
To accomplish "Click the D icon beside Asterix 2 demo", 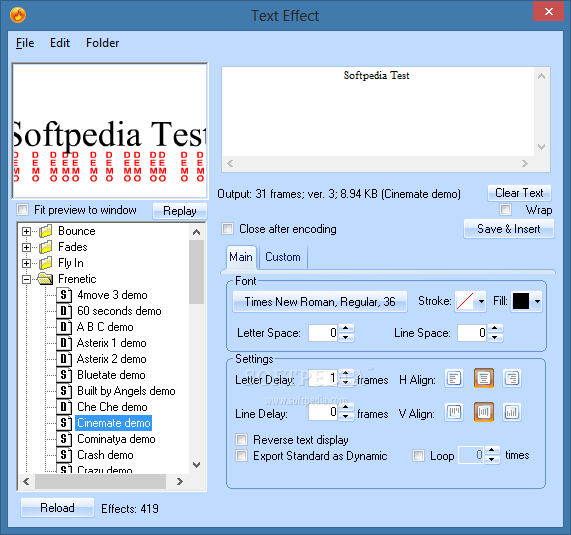I will 64,359.
